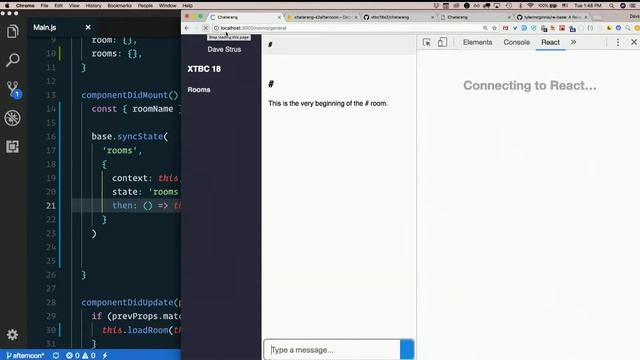Click the afternoon git branch in status bar
Image resolution: width=640 pixels, height=360 pixels.
25,356
